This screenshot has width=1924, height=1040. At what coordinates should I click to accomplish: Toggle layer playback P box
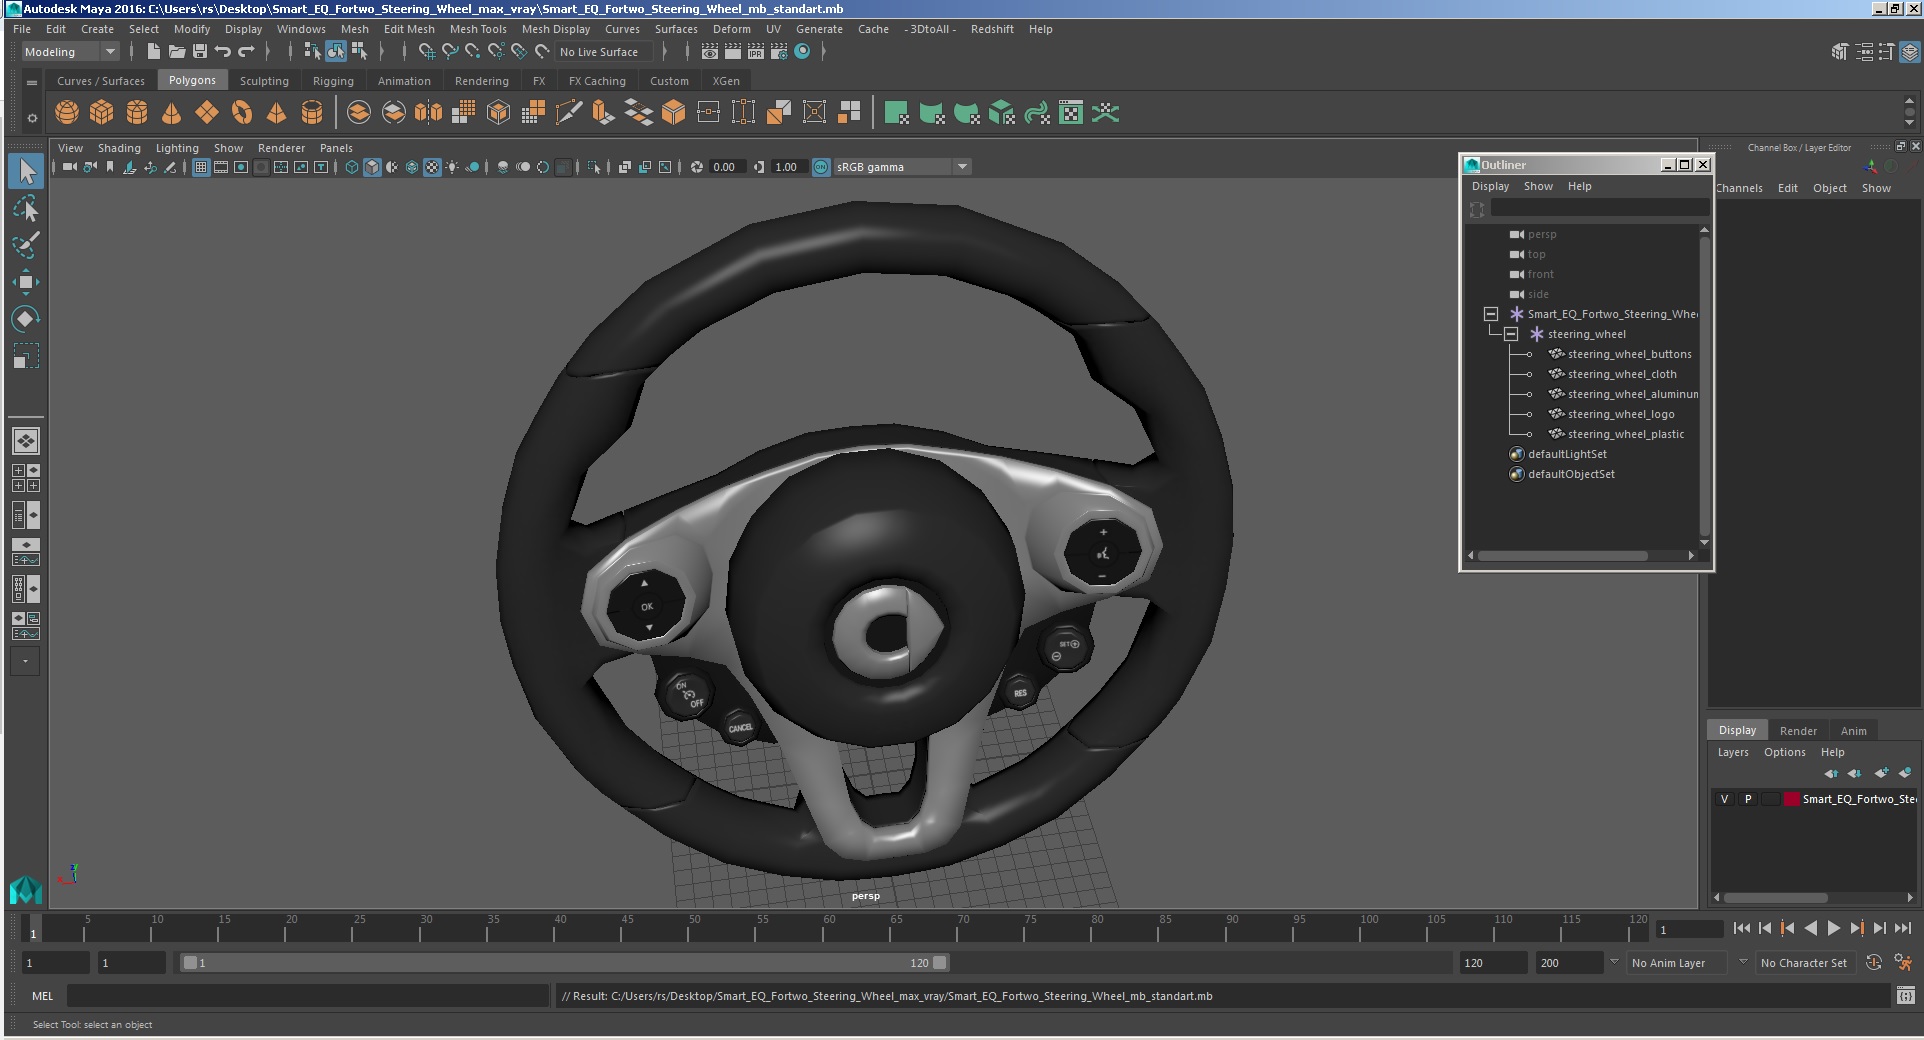pyautogui.click(x=1748, y=799)
